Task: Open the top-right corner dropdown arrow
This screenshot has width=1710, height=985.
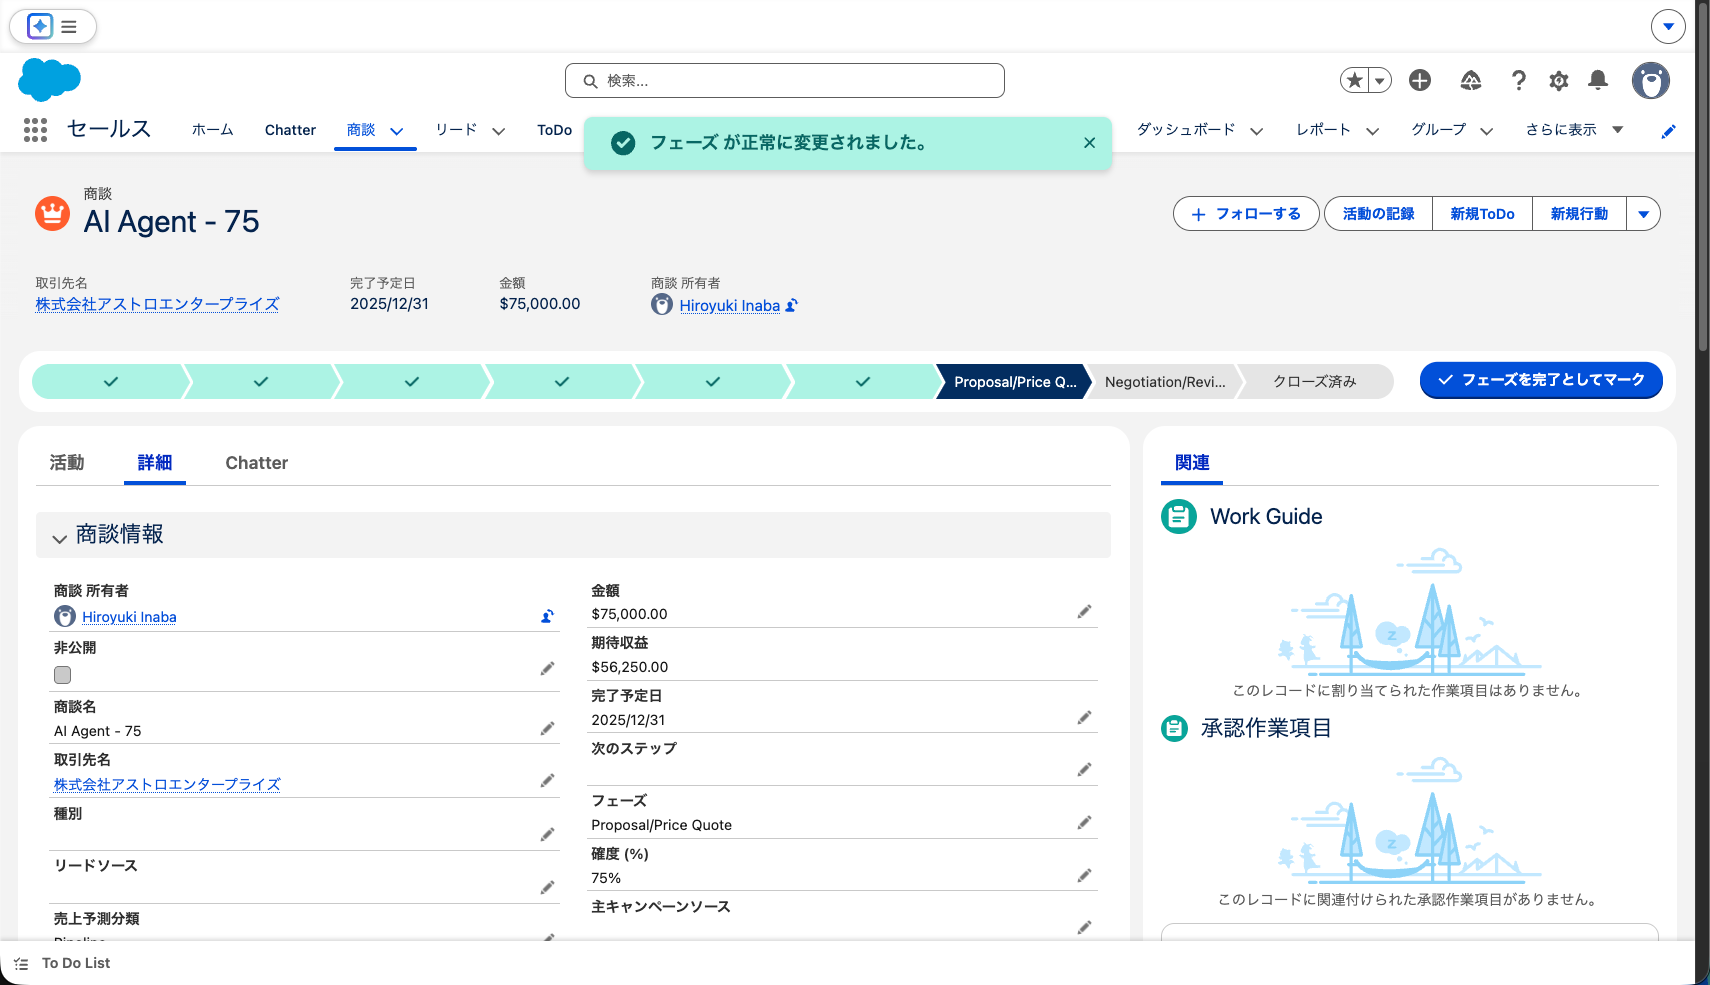Action: (1668, 27)
